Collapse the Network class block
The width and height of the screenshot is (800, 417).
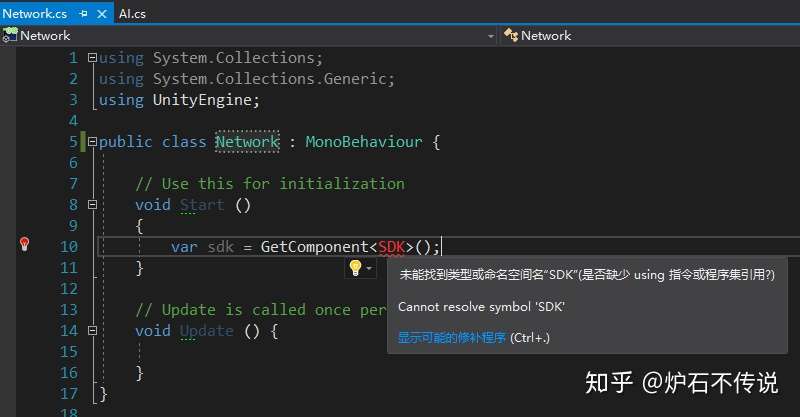pos(93,142)
